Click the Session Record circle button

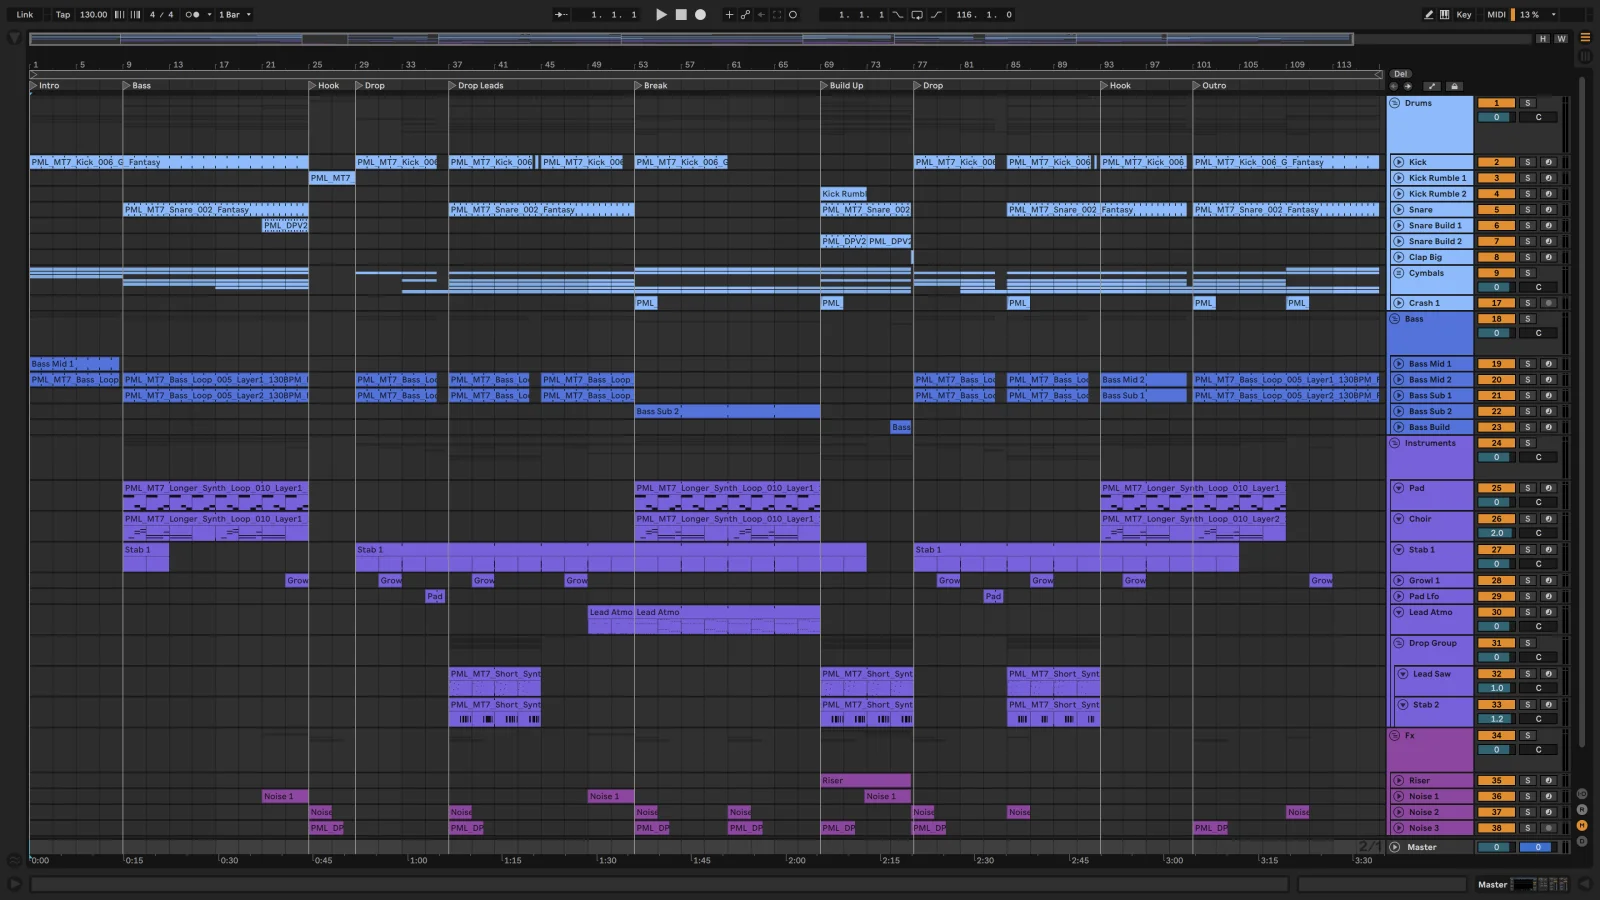pyautogui.click(x=793, y=15)
